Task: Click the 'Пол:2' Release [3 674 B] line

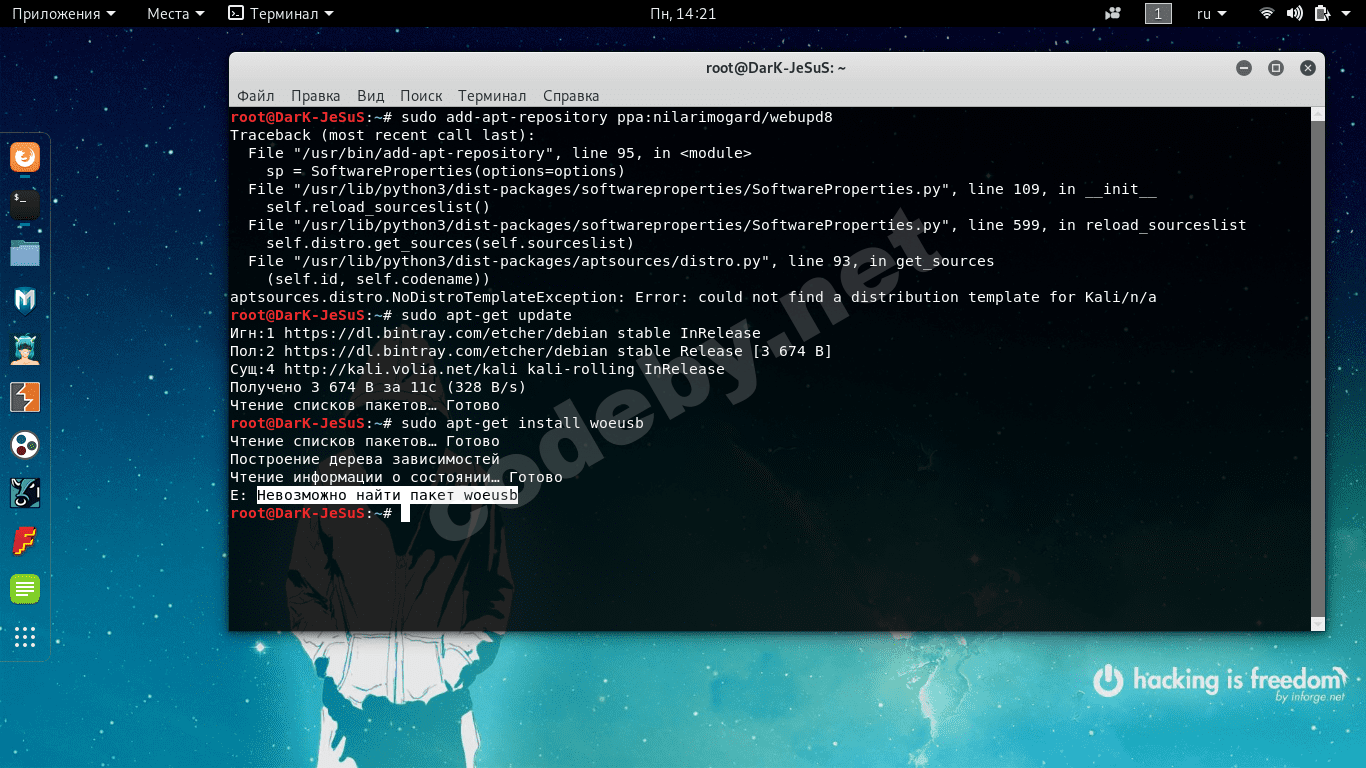Action: click(531, 351)
